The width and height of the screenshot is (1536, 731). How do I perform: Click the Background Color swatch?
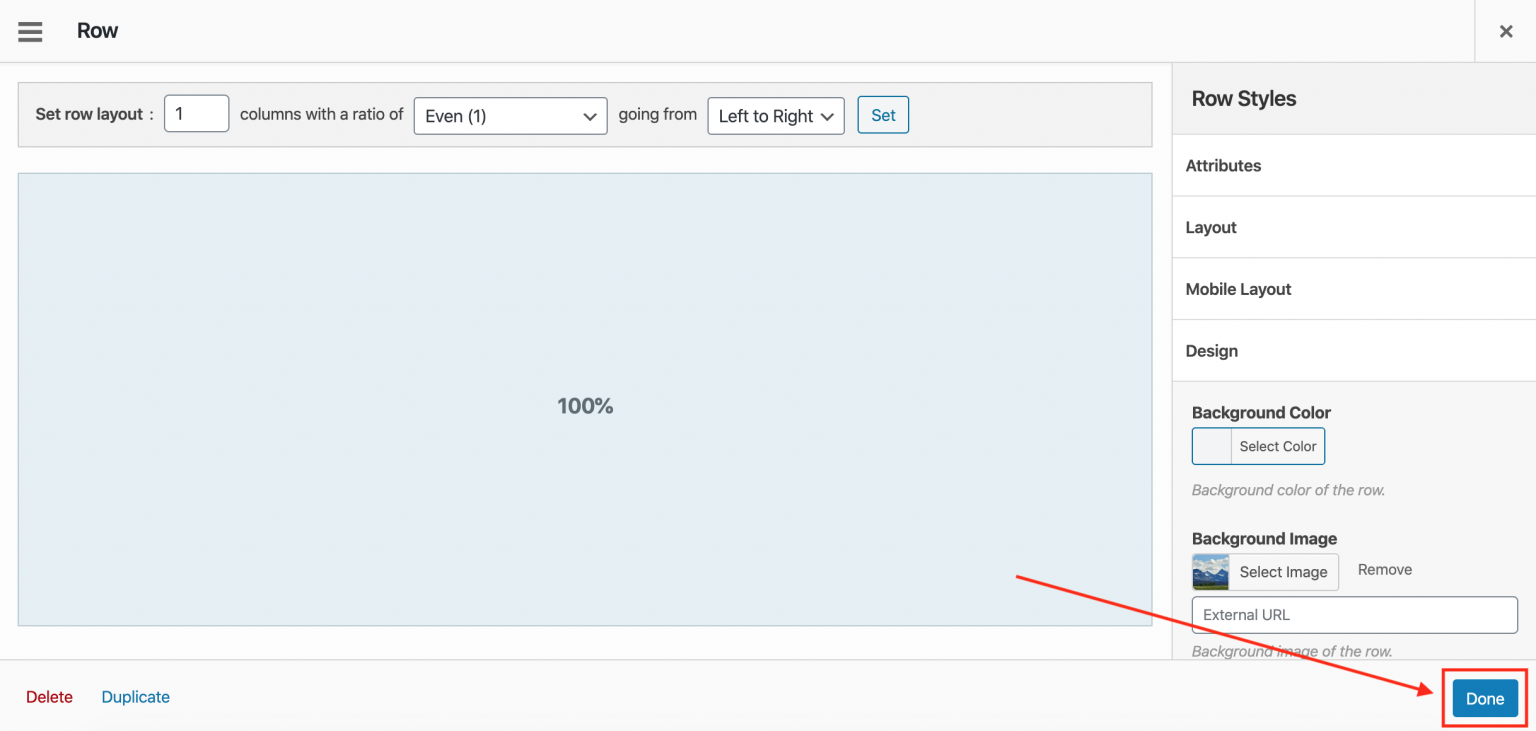(x=1212, y=446)
